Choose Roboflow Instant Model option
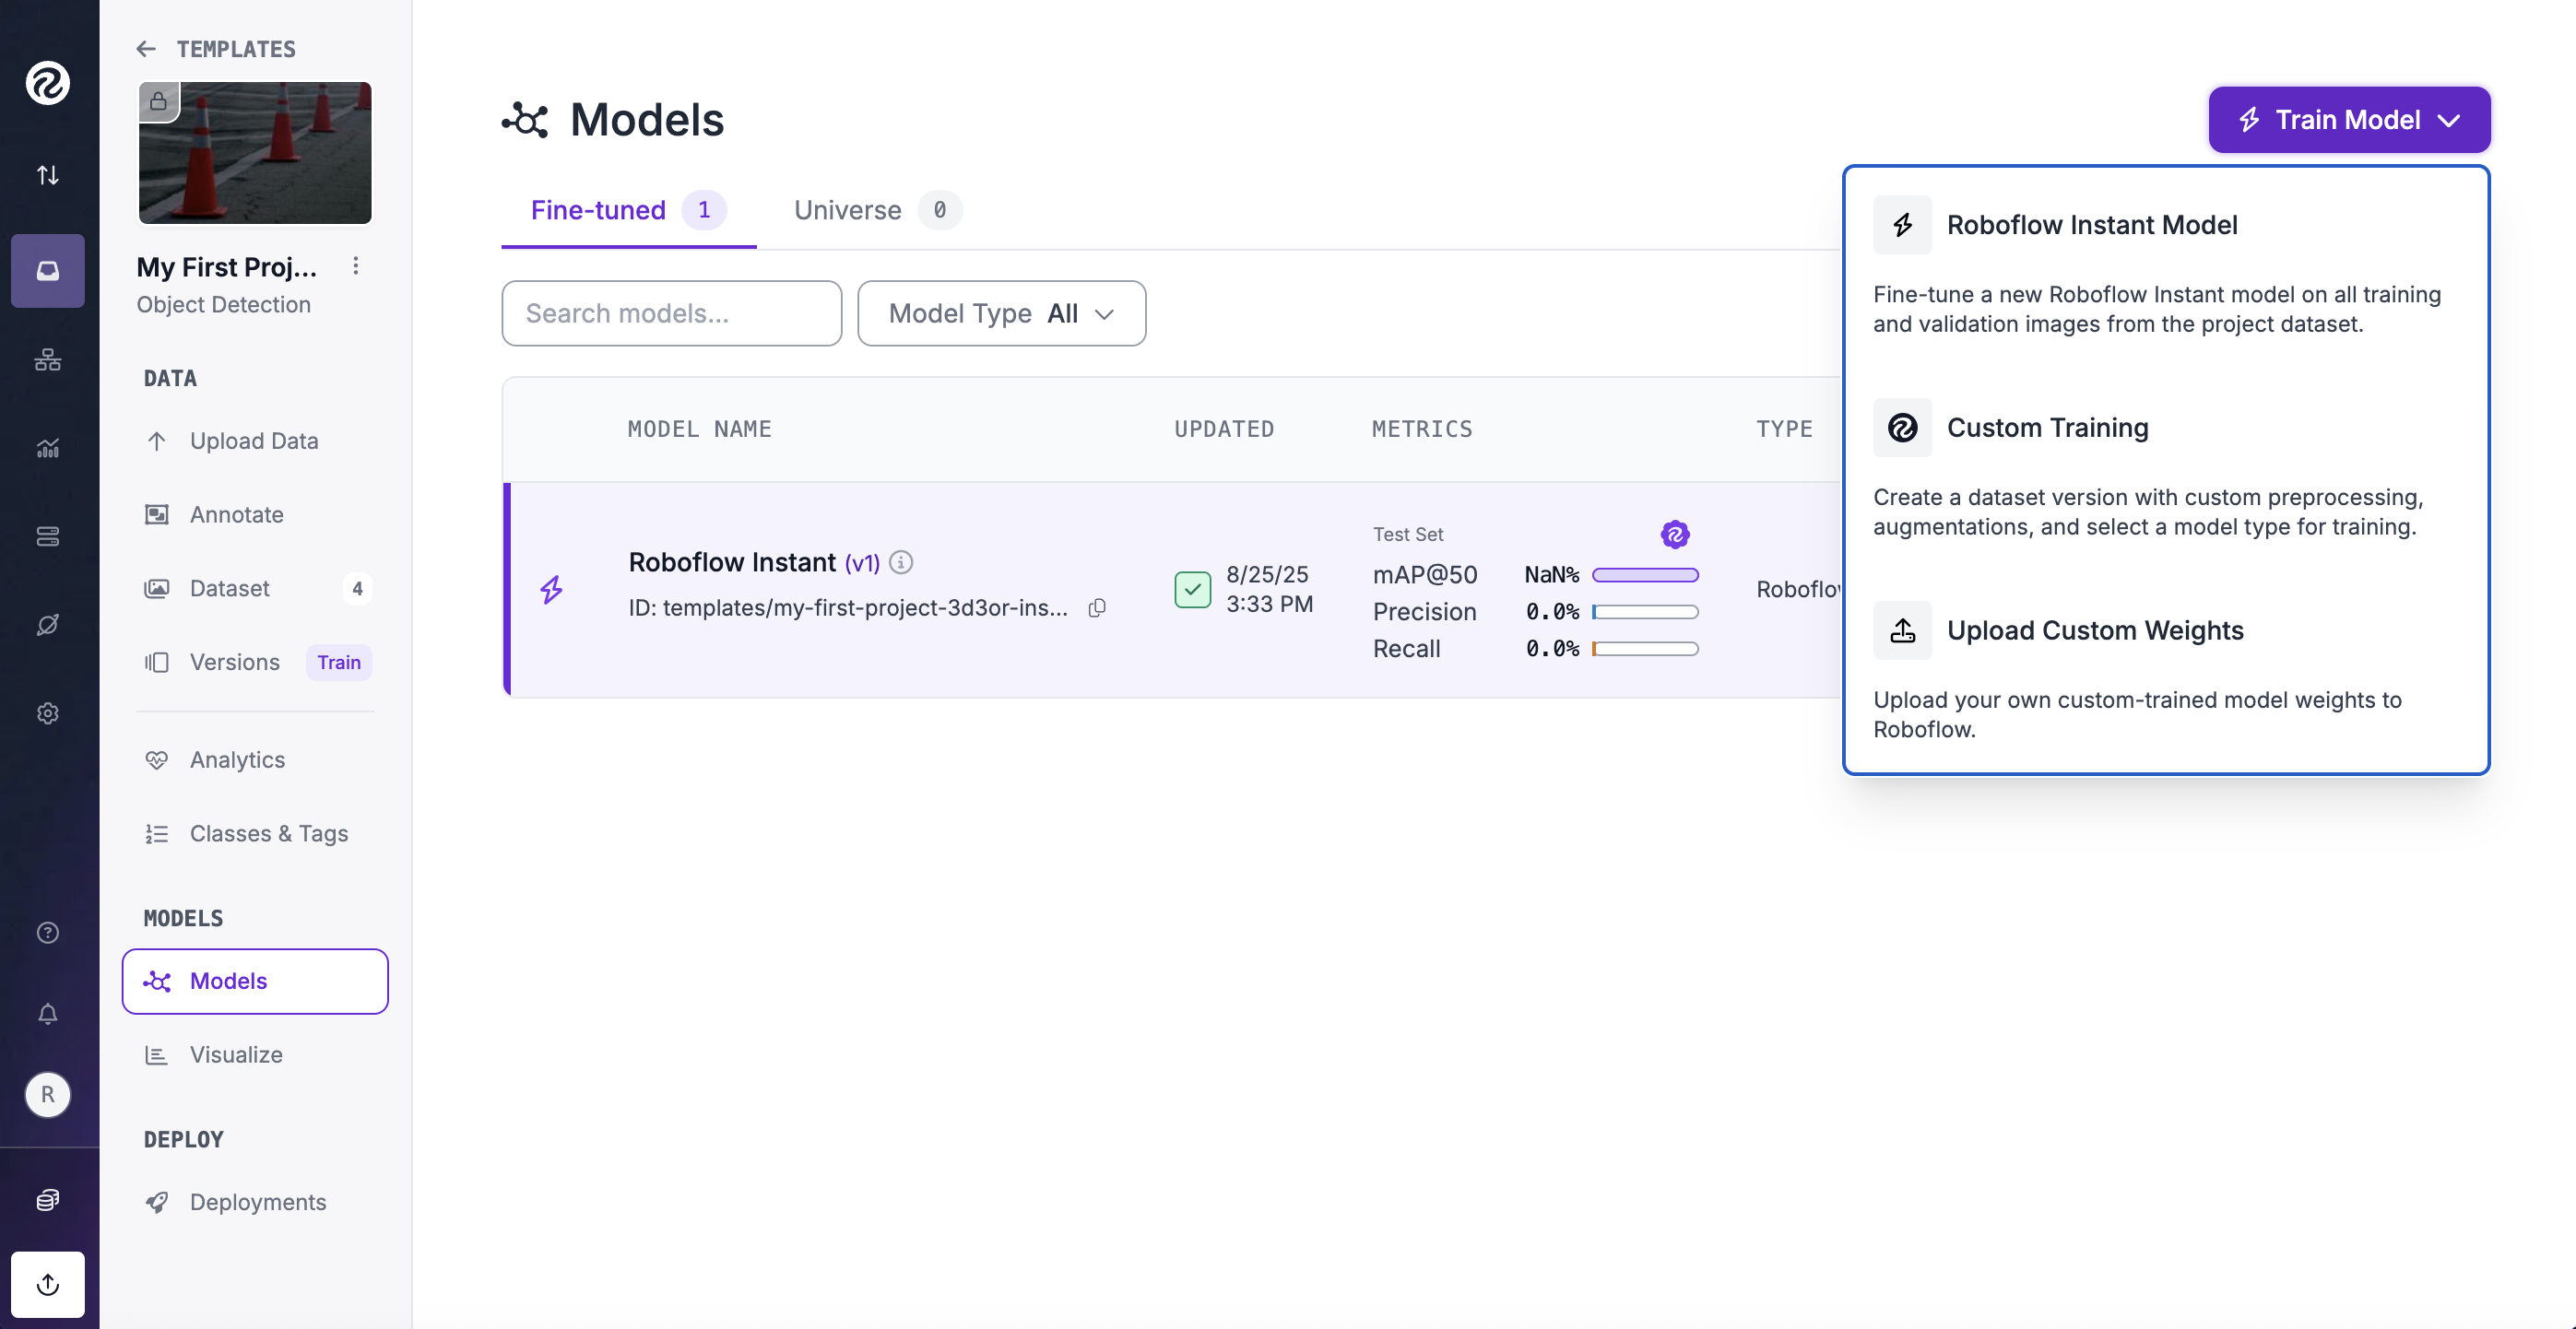 tap(2091, 225)
